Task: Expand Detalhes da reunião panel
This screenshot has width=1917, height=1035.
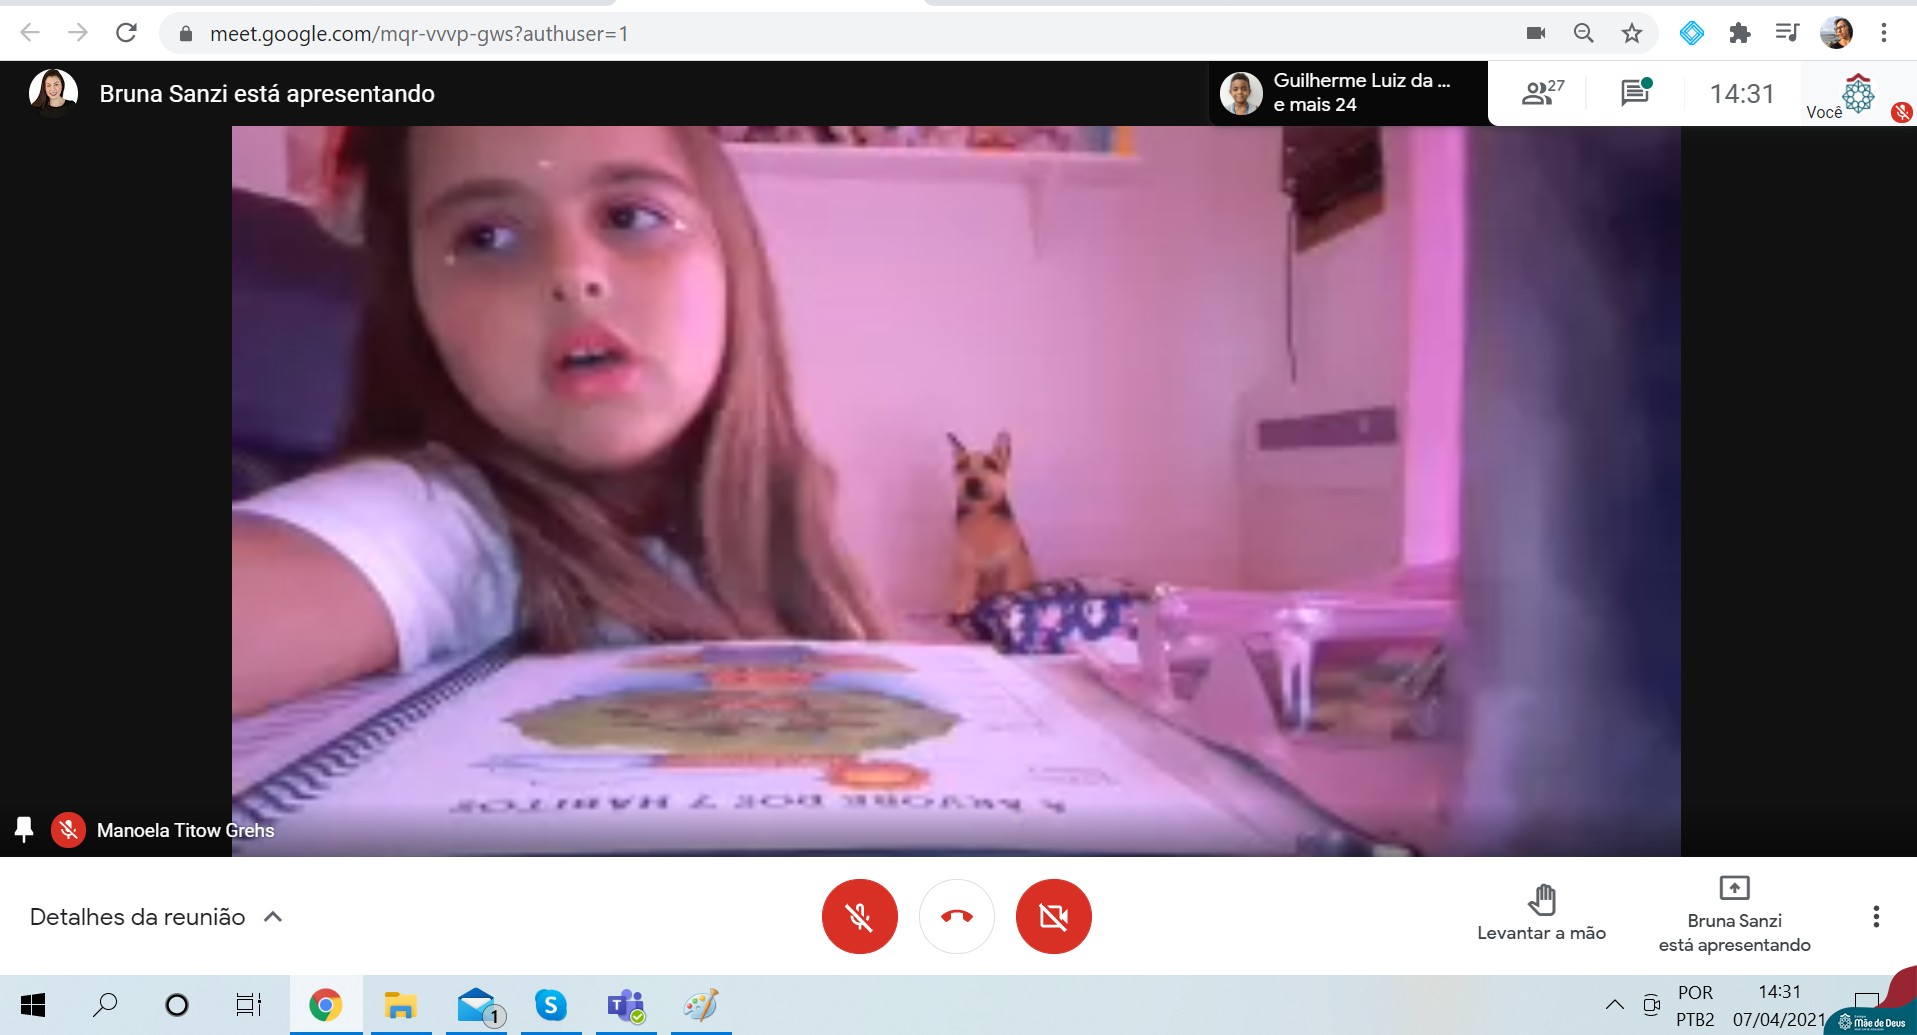Action: click(x=156, y=917)
